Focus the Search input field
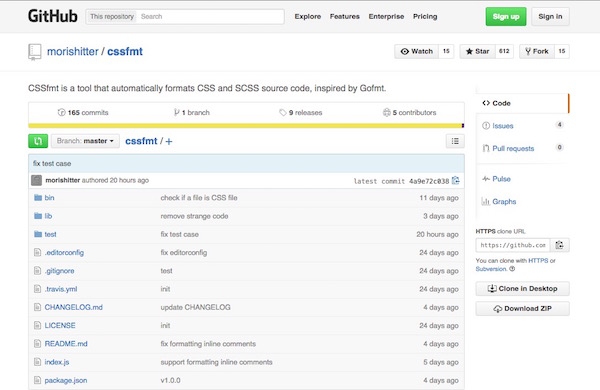 point(210,16)
